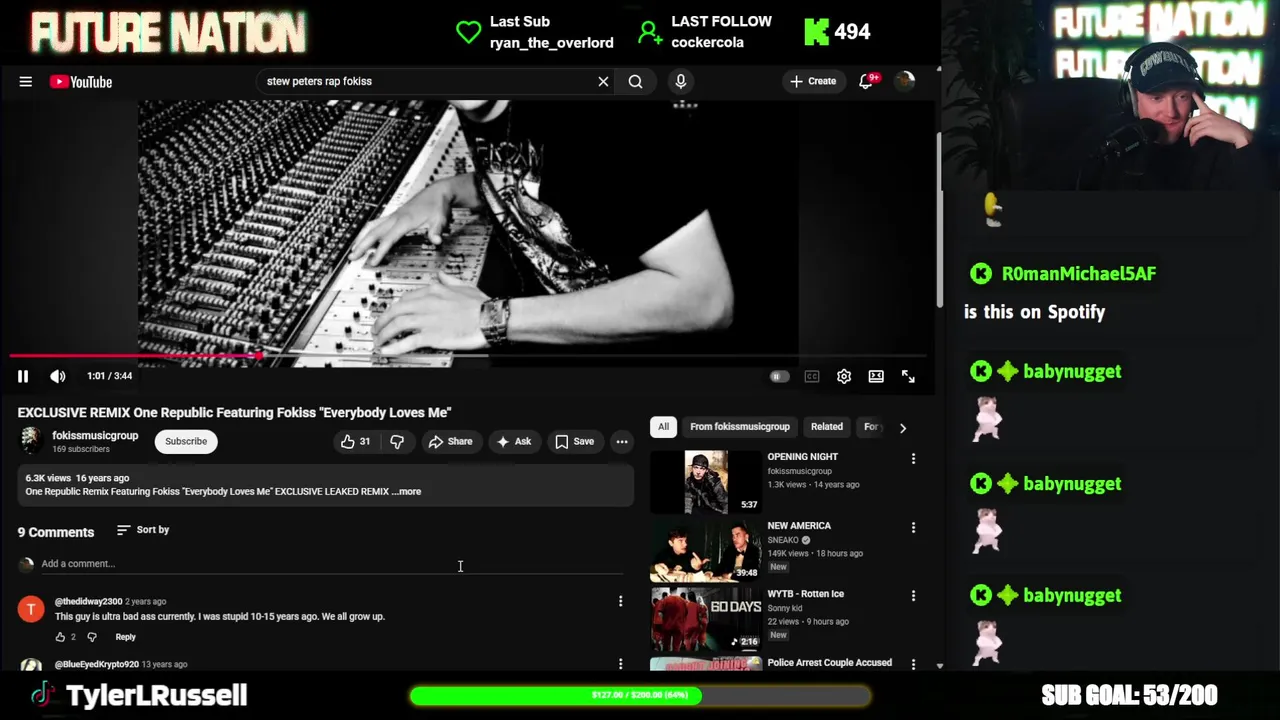Start voice search with microphone
Screen dimensions: 1280x720
click(x=681, y=82)
